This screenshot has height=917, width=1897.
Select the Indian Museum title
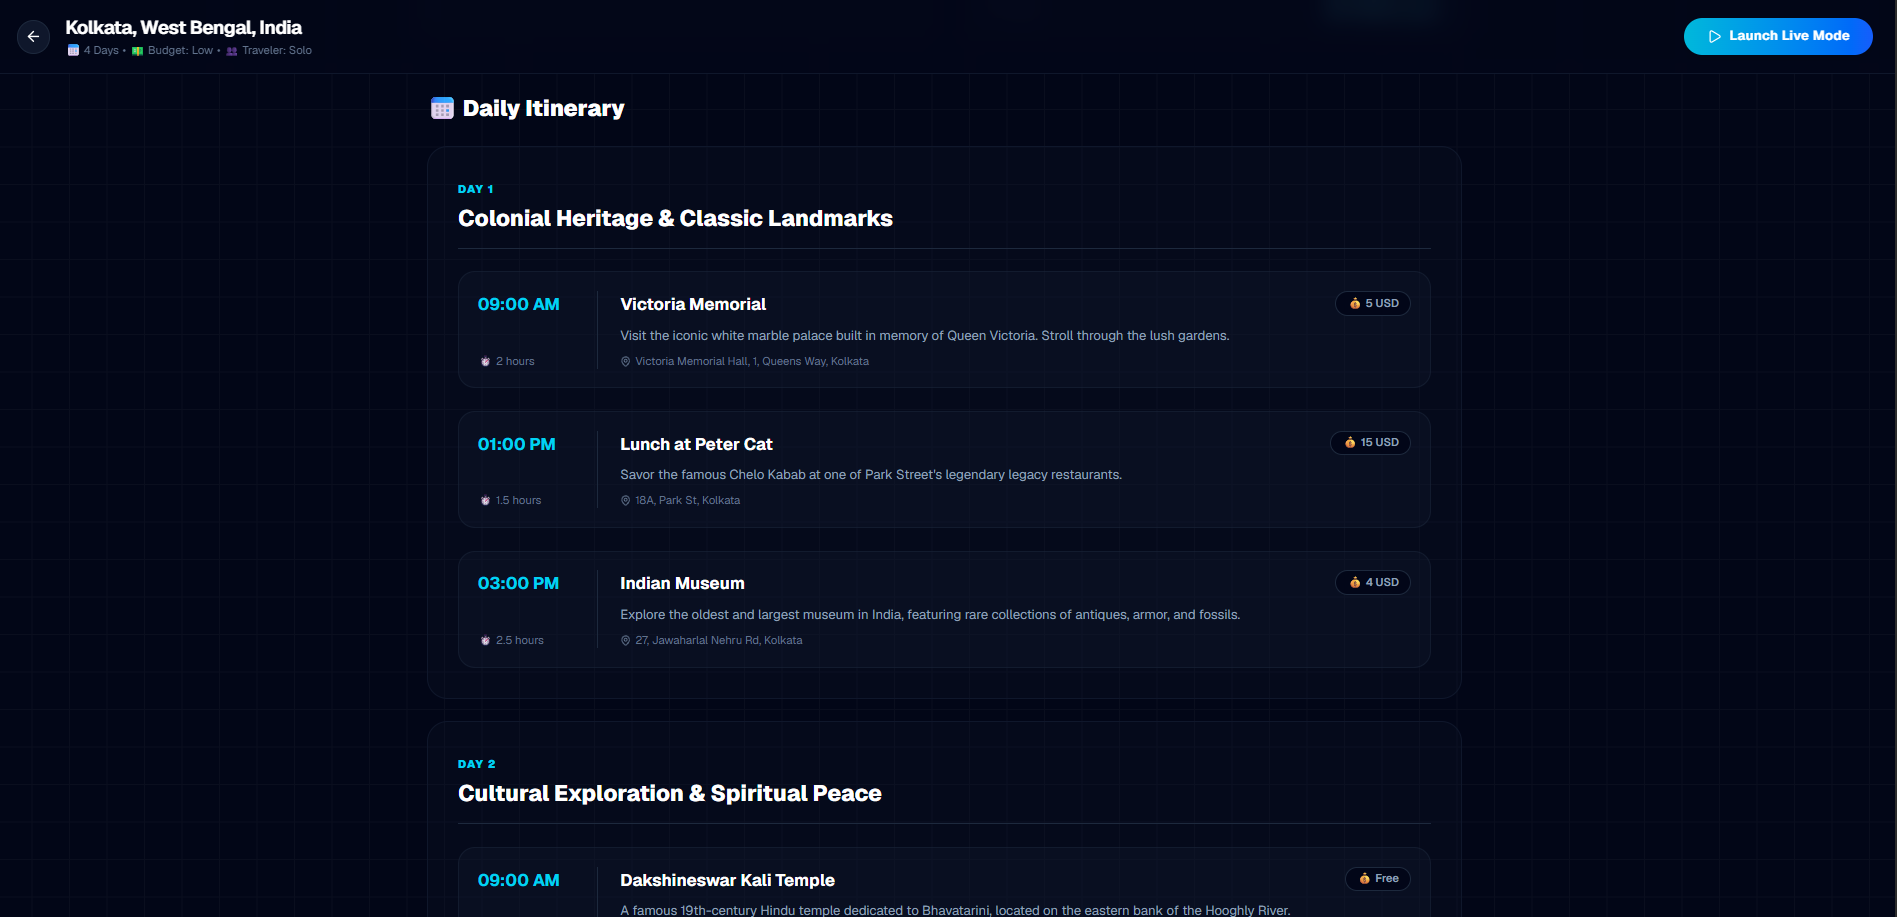(682, 583)
